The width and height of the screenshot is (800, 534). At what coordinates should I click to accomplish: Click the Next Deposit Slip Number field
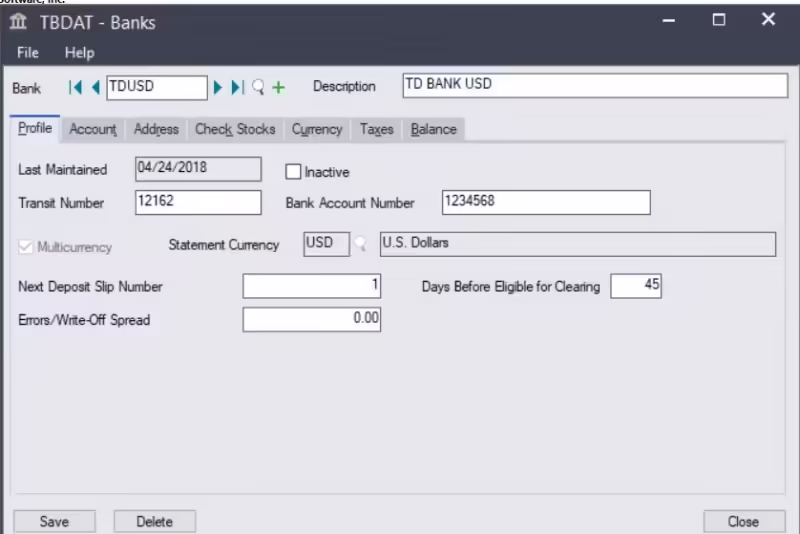click(x=312, y=286)
